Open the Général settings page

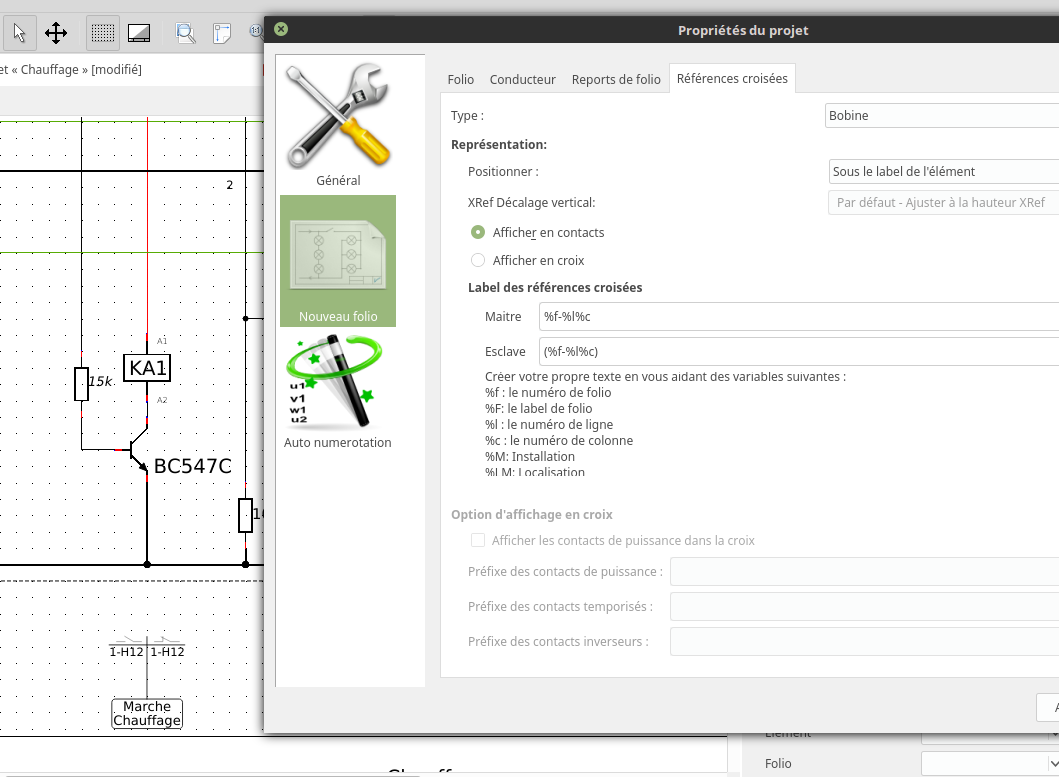point(338,125)
